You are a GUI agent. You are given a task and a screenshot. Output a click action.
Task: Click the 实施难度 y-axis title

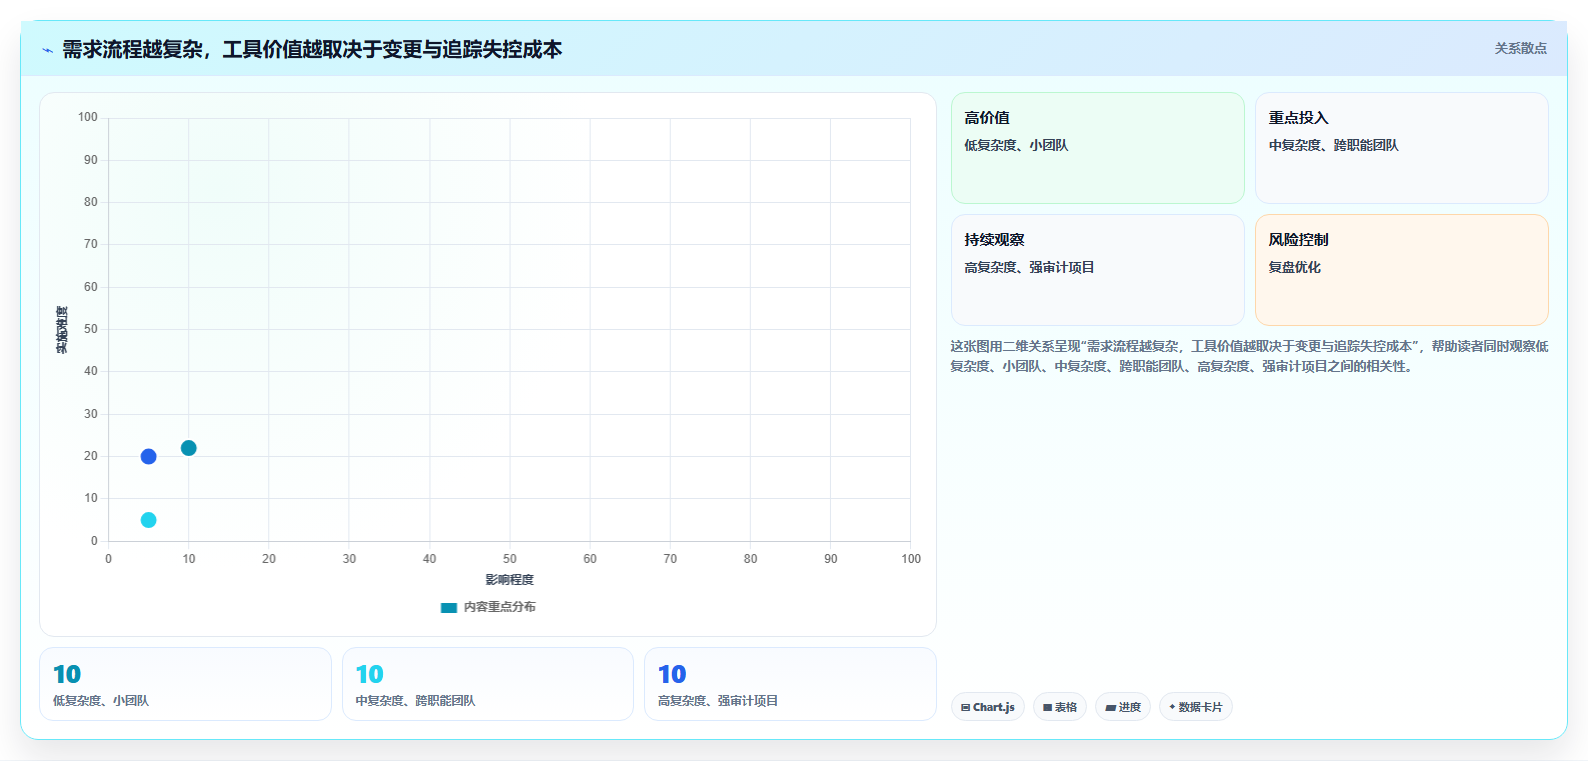tap(62, 330)
